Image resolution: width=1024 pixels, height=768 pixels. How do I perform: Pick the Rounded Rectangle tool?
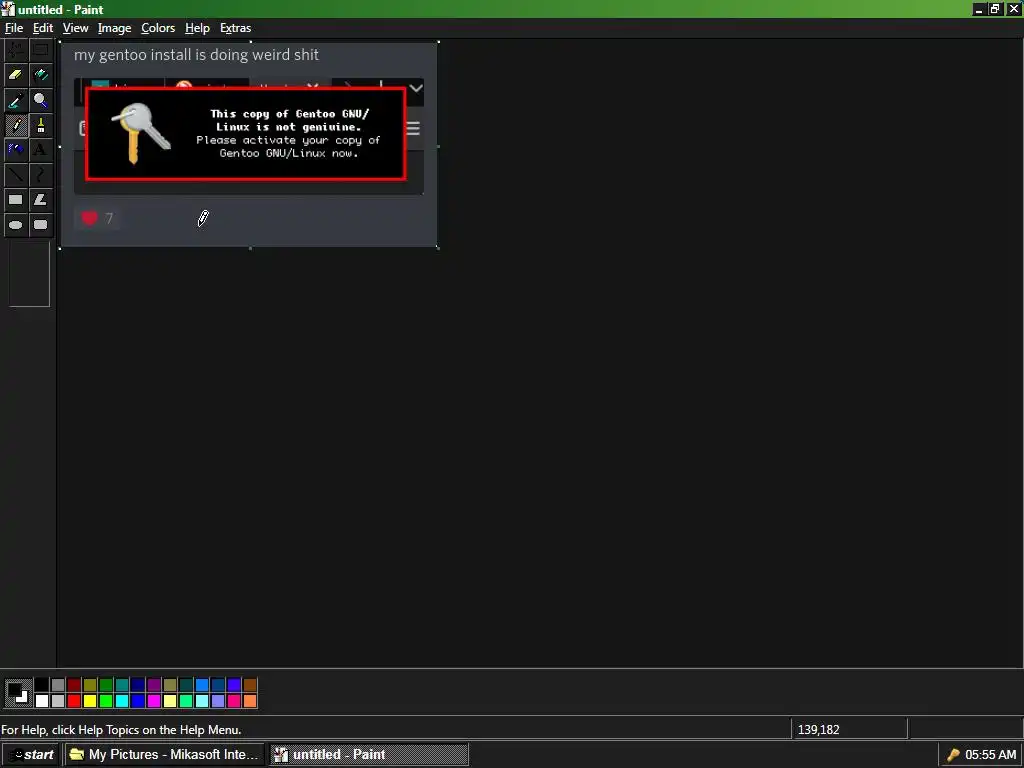tap(40, 225)
